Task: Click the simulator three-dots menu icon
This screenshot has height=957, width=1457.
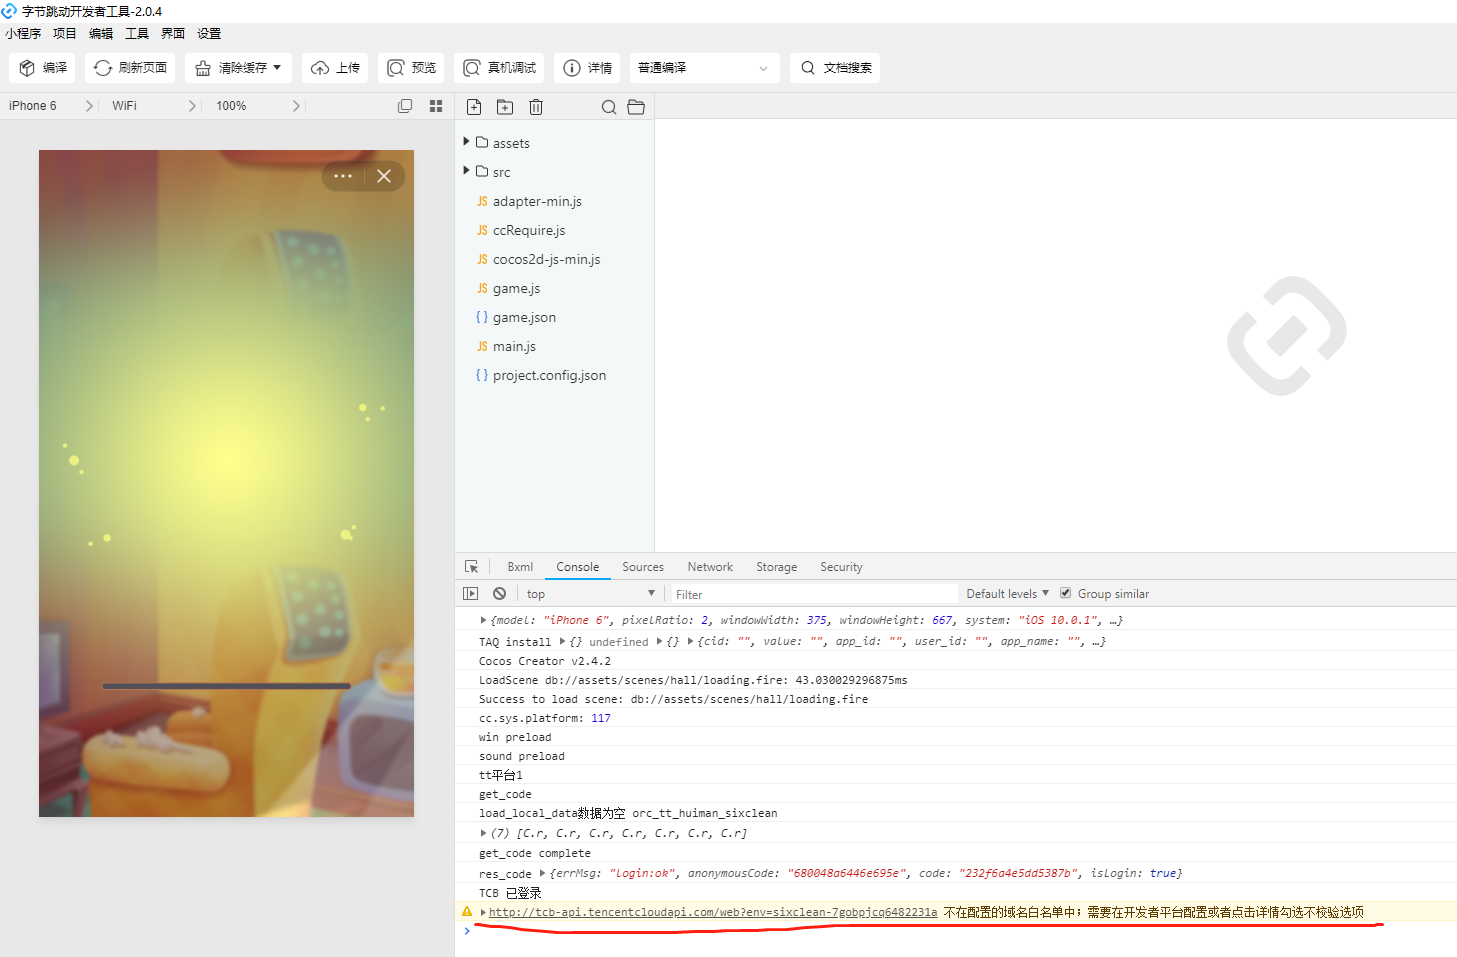Action: click(x=343, y=176)
